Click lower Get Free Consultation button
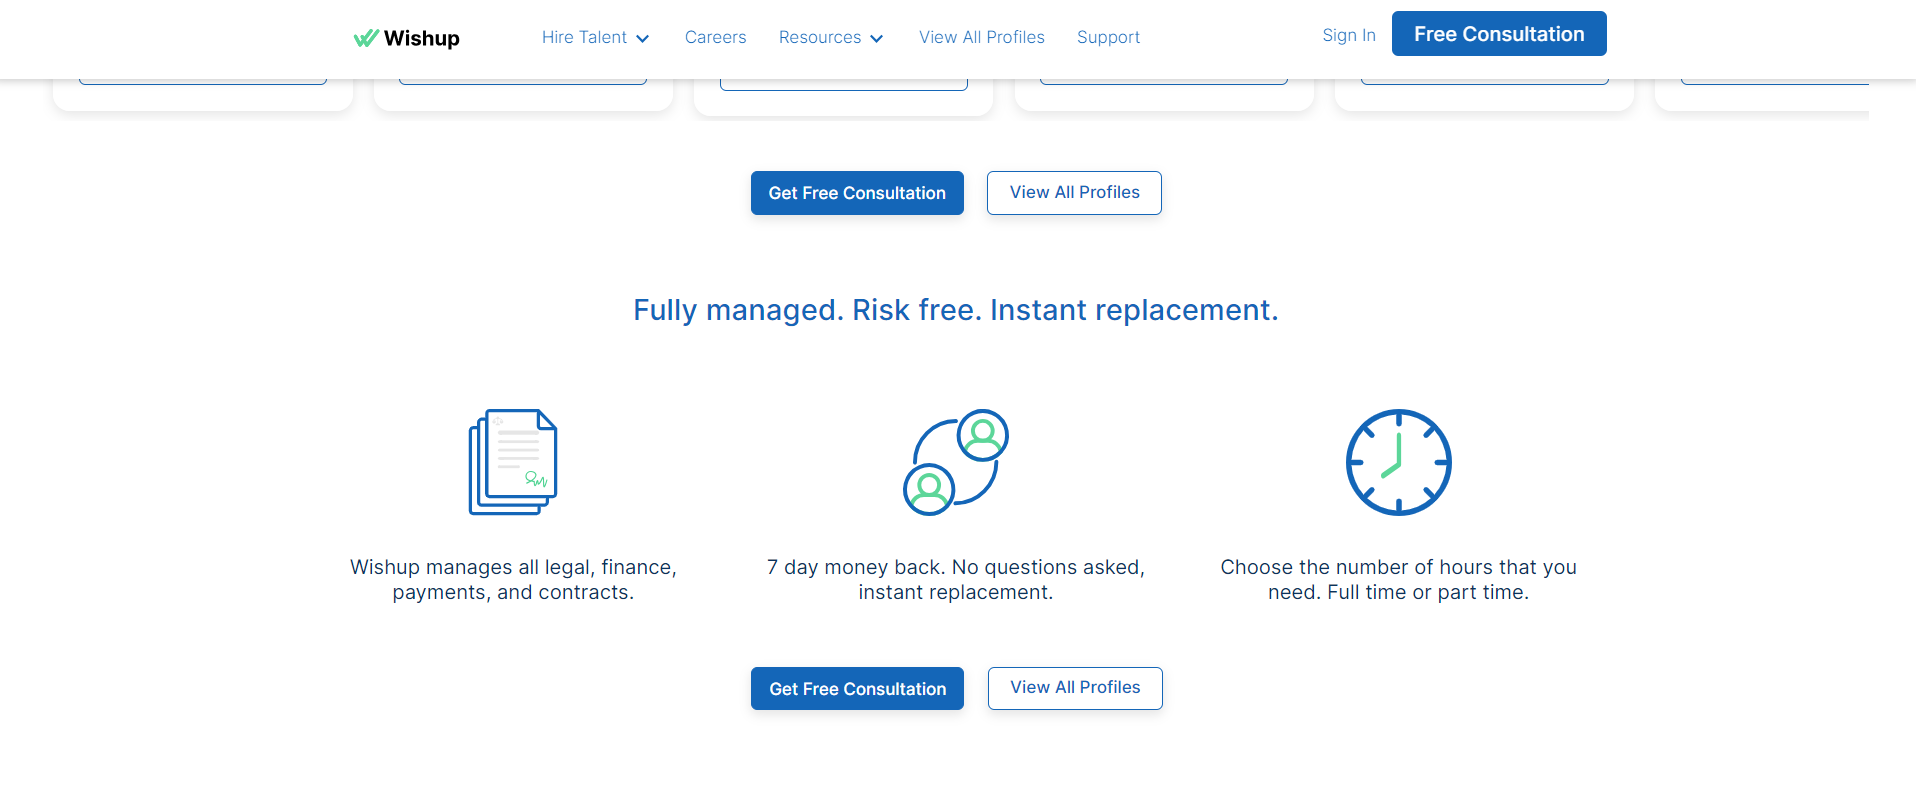 pyautogui.click(x=857, y=689)
